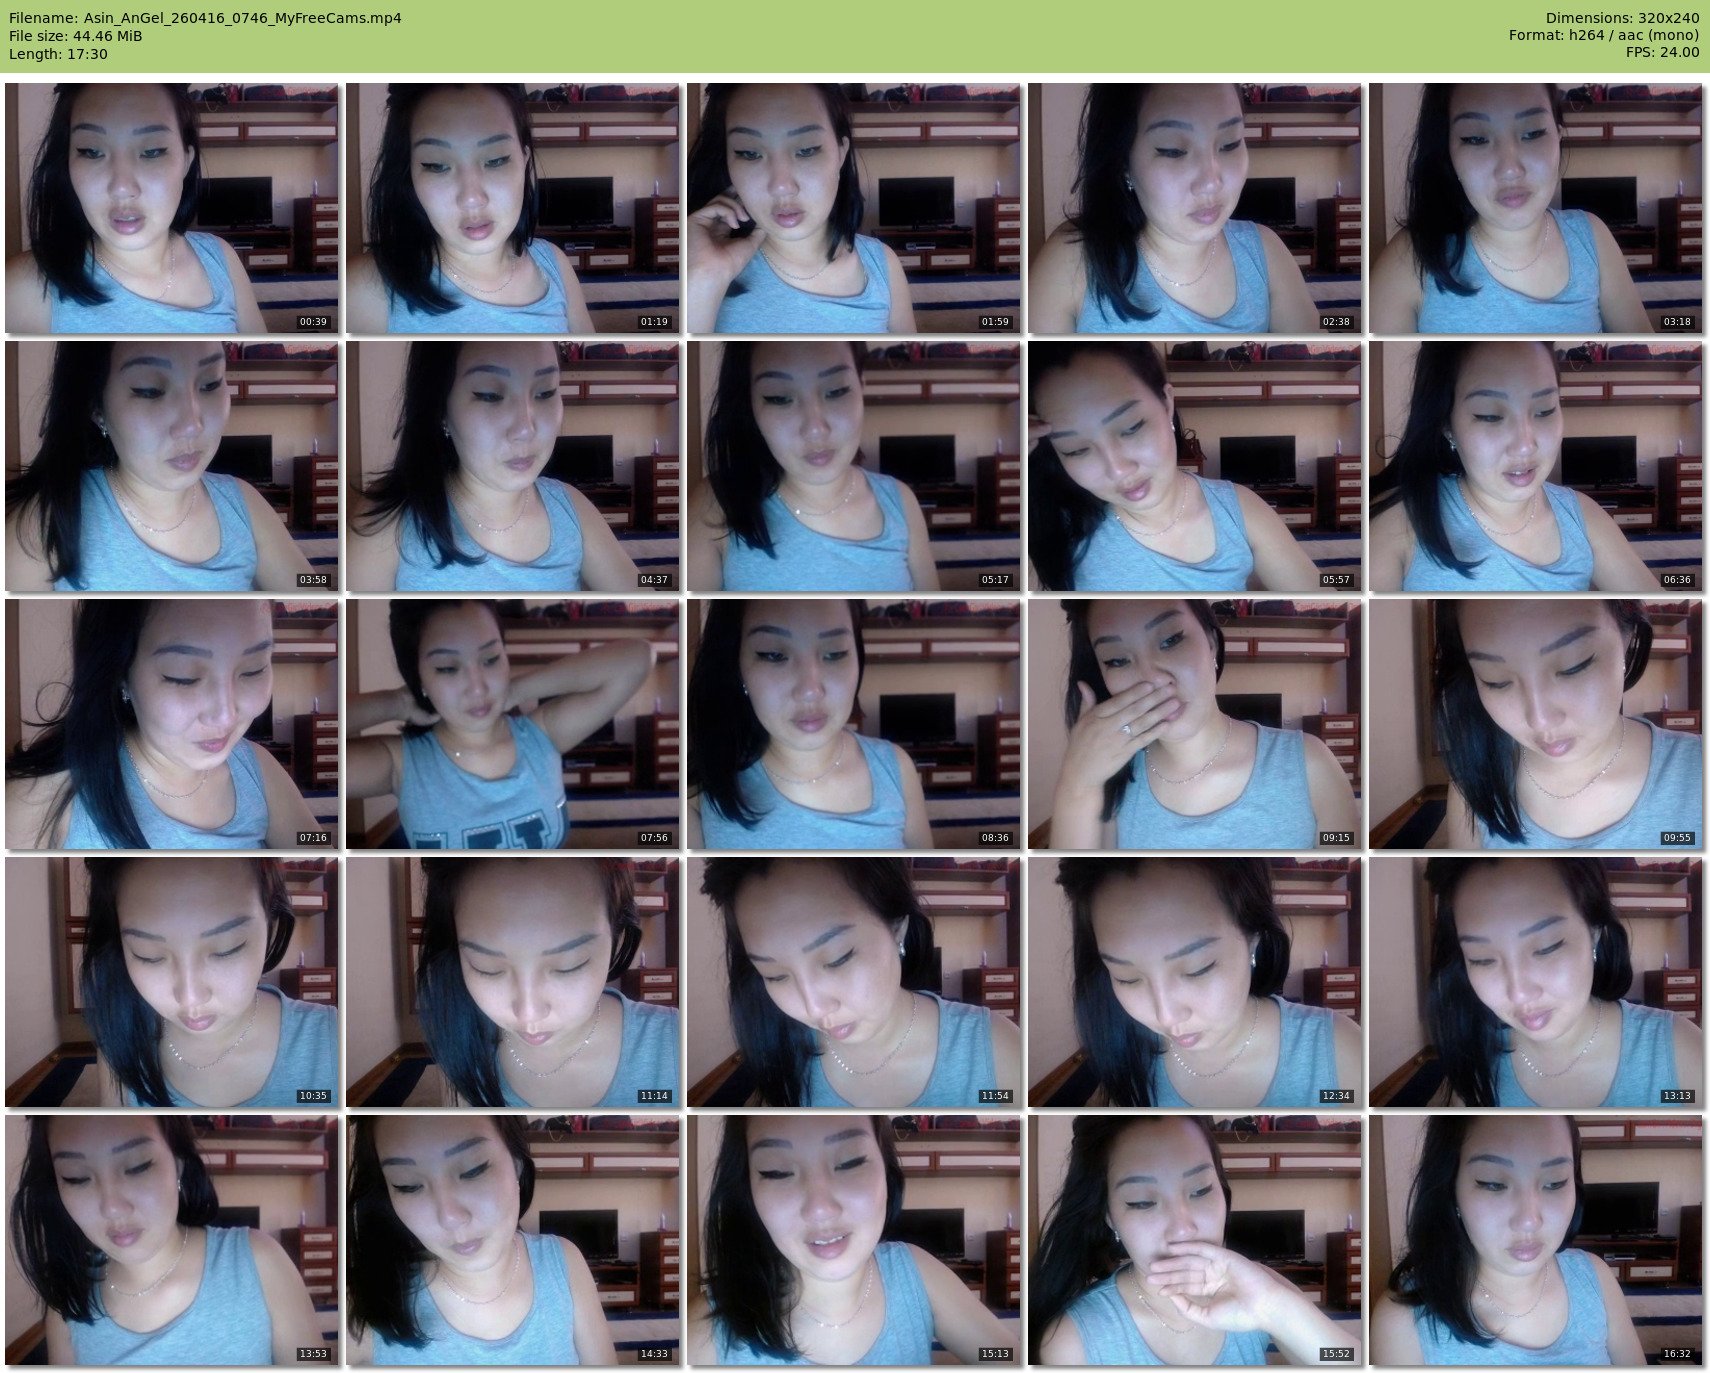Click the thumbnail marked 05:57

pyautogui.click(x=1194, y=466)
